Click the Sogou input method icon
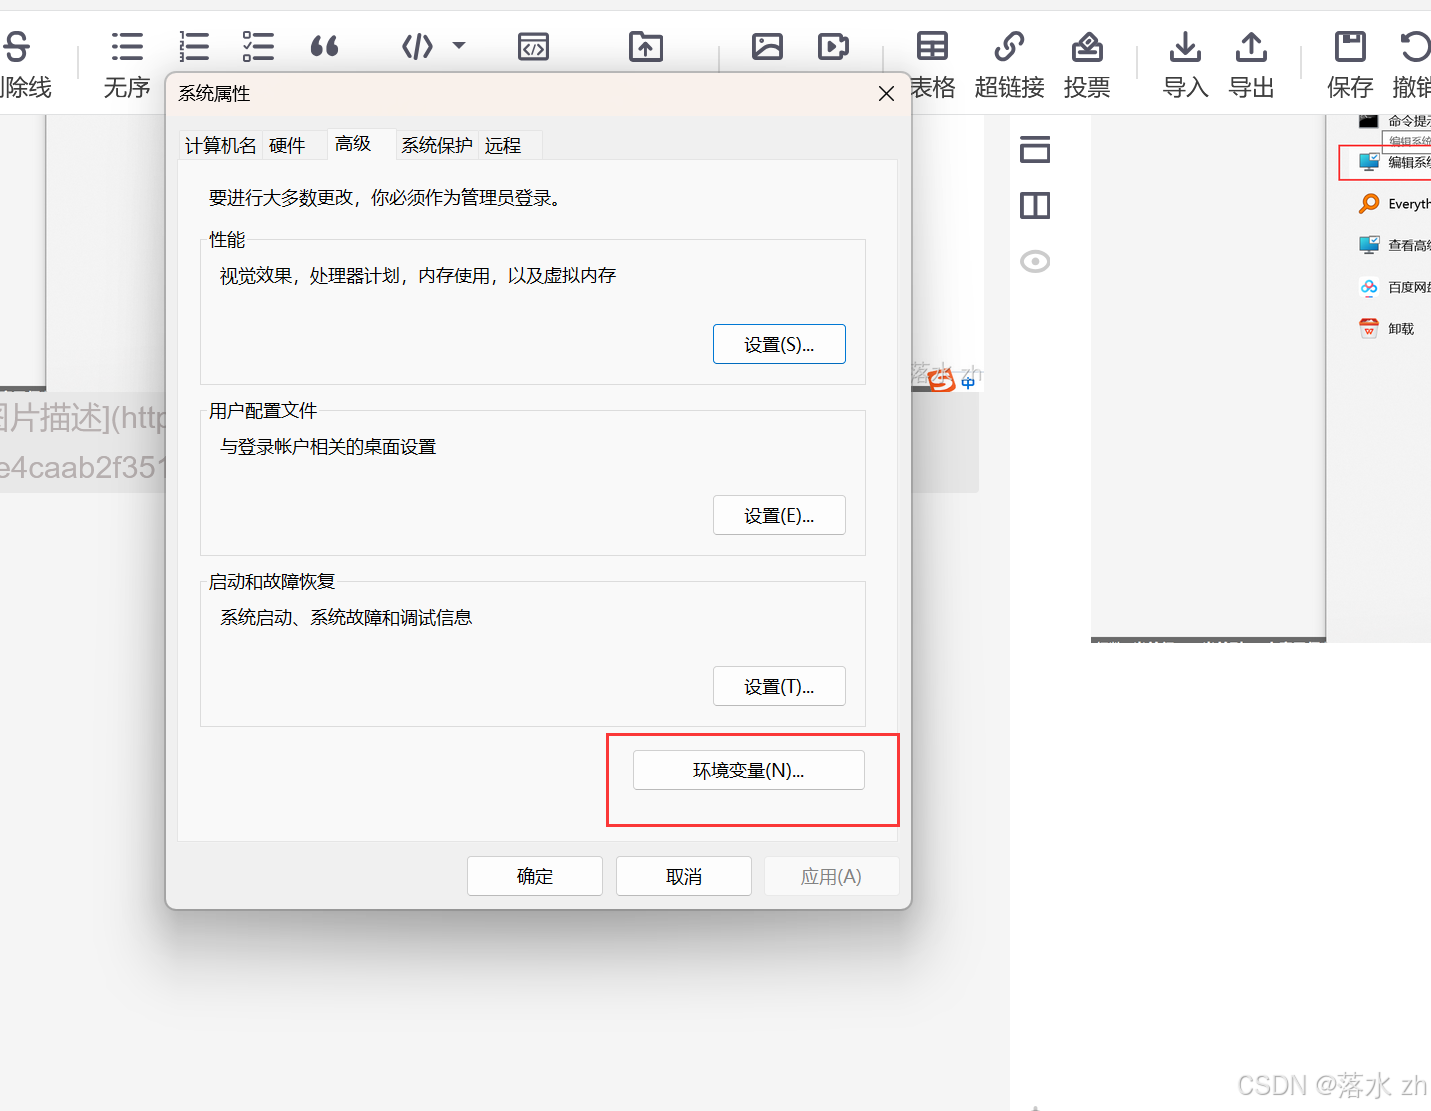Viewport: 1431px width, 1111px height. [942, 380]
